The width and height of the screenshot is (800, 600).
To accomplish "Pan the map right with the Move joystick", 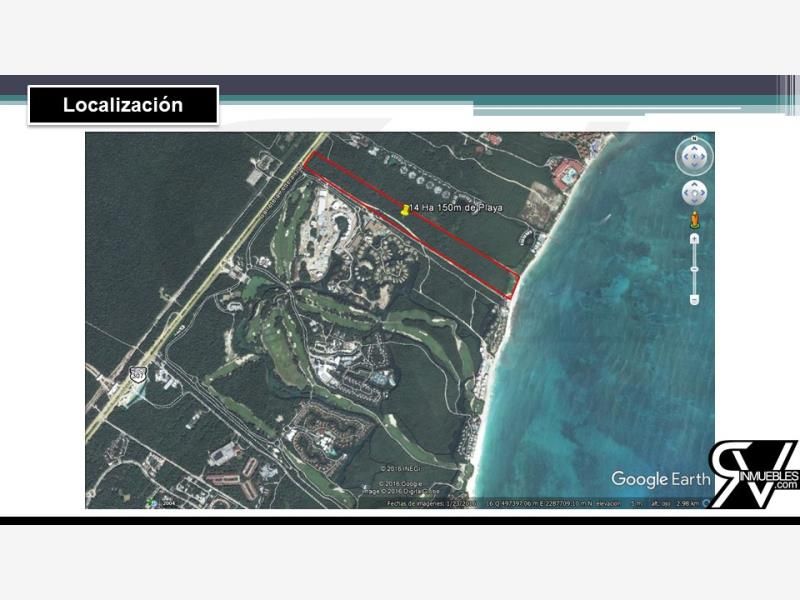I will [x=702, y=193].
